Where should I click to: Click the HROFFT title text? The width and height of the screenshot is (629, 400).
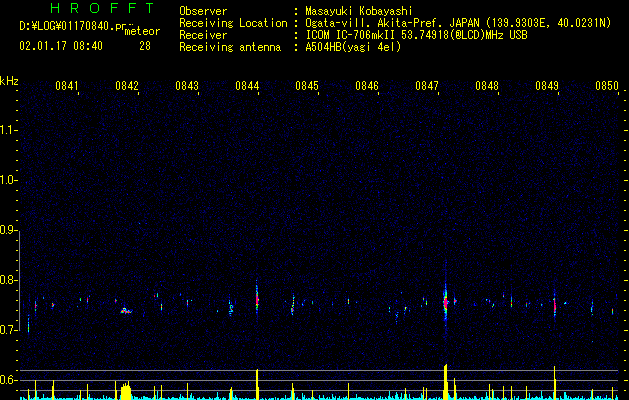(102, 8)
